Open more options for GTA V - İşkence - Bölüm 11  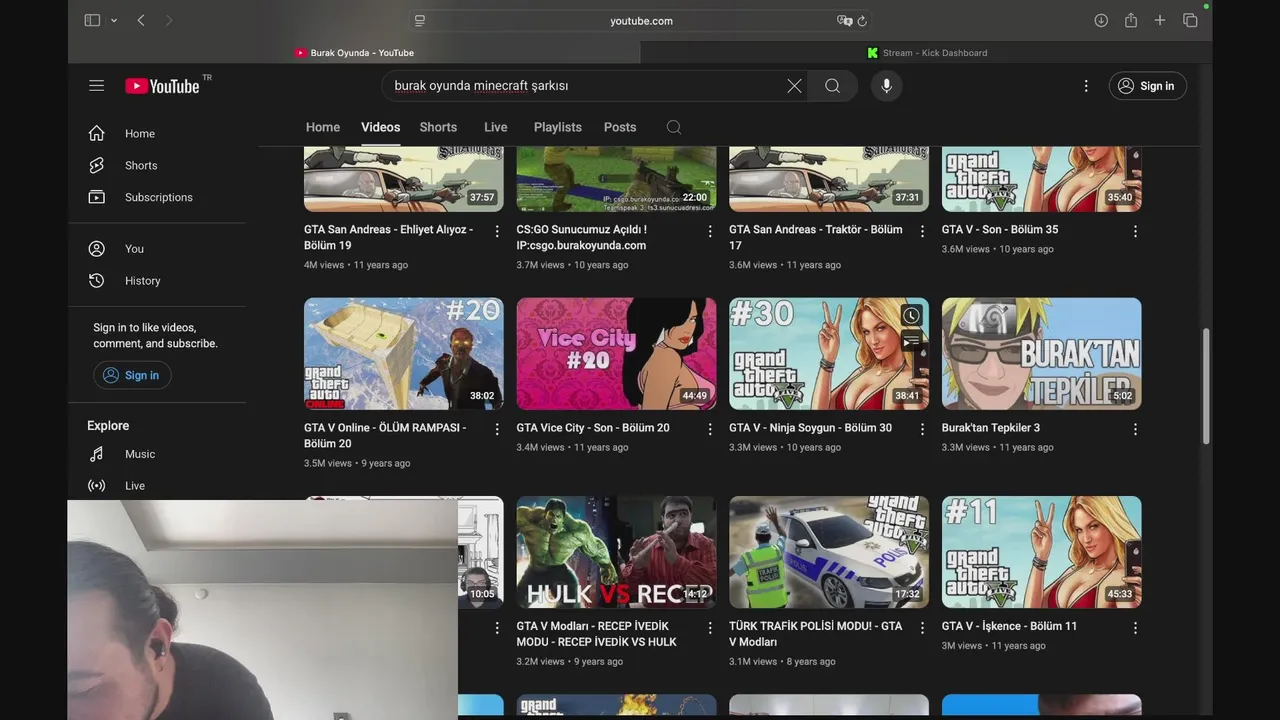(x=1135, y=627)
